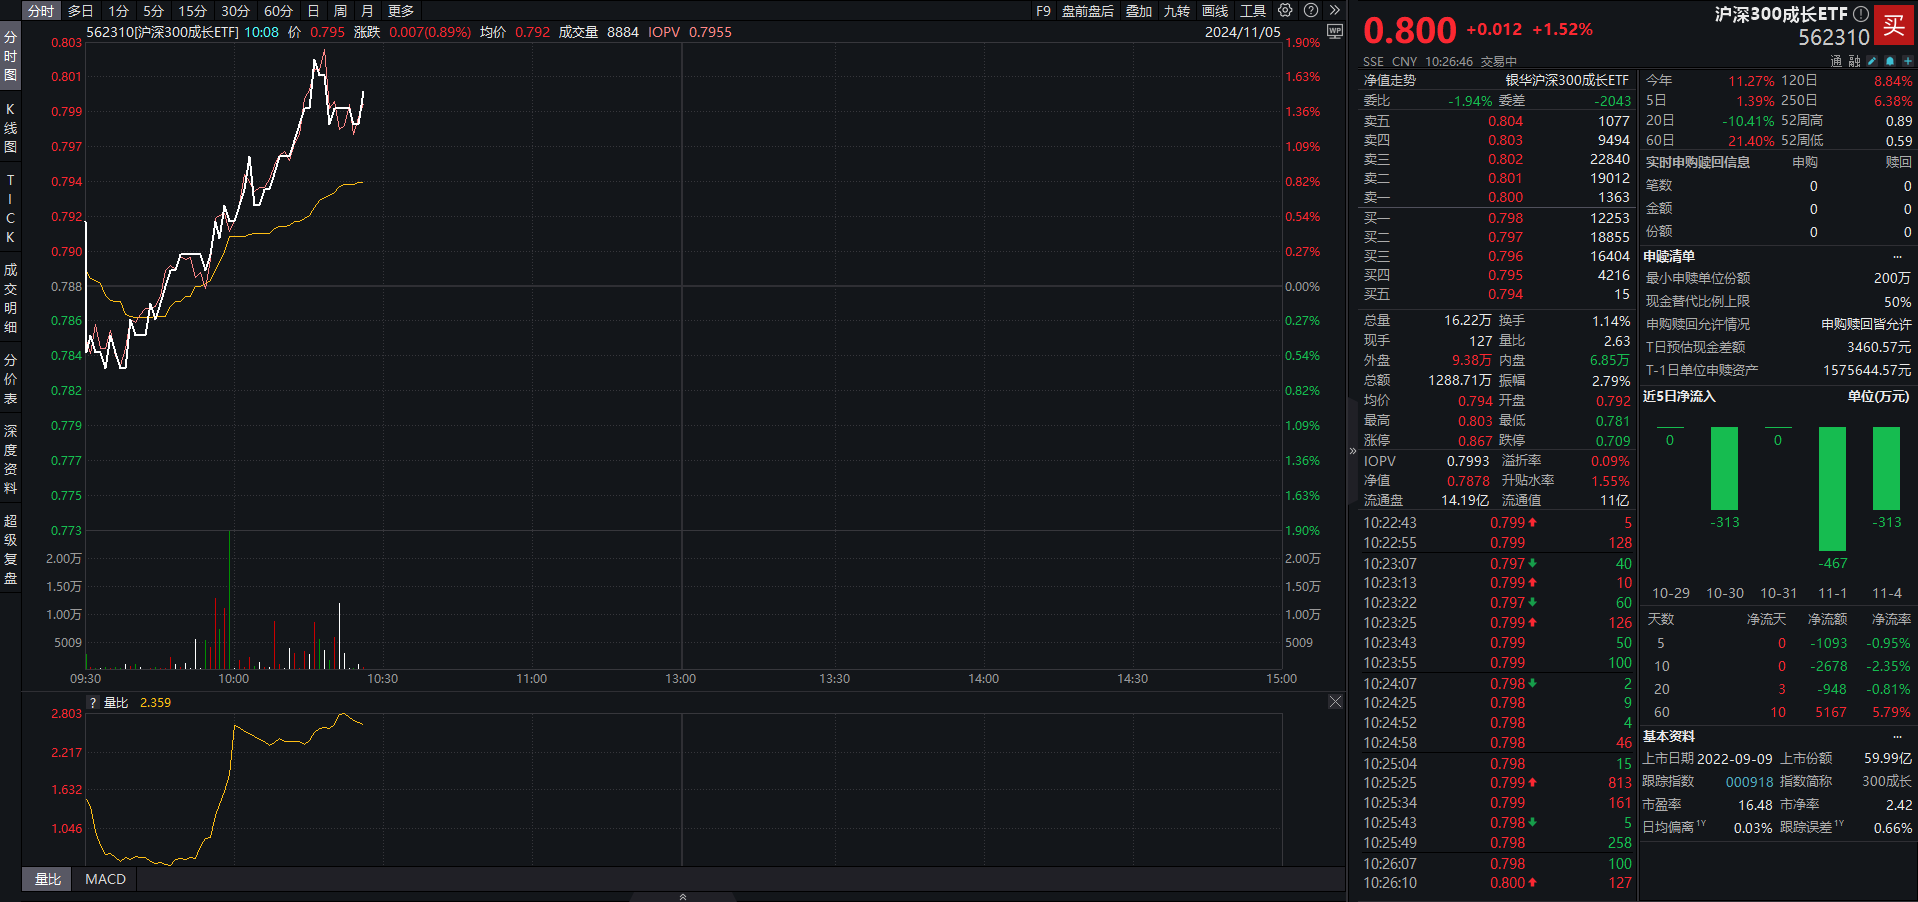The width and height of the screenshot is (1918, 902).
Task: Open 超级复盘 in left sidebar
Action: point(10,549)
